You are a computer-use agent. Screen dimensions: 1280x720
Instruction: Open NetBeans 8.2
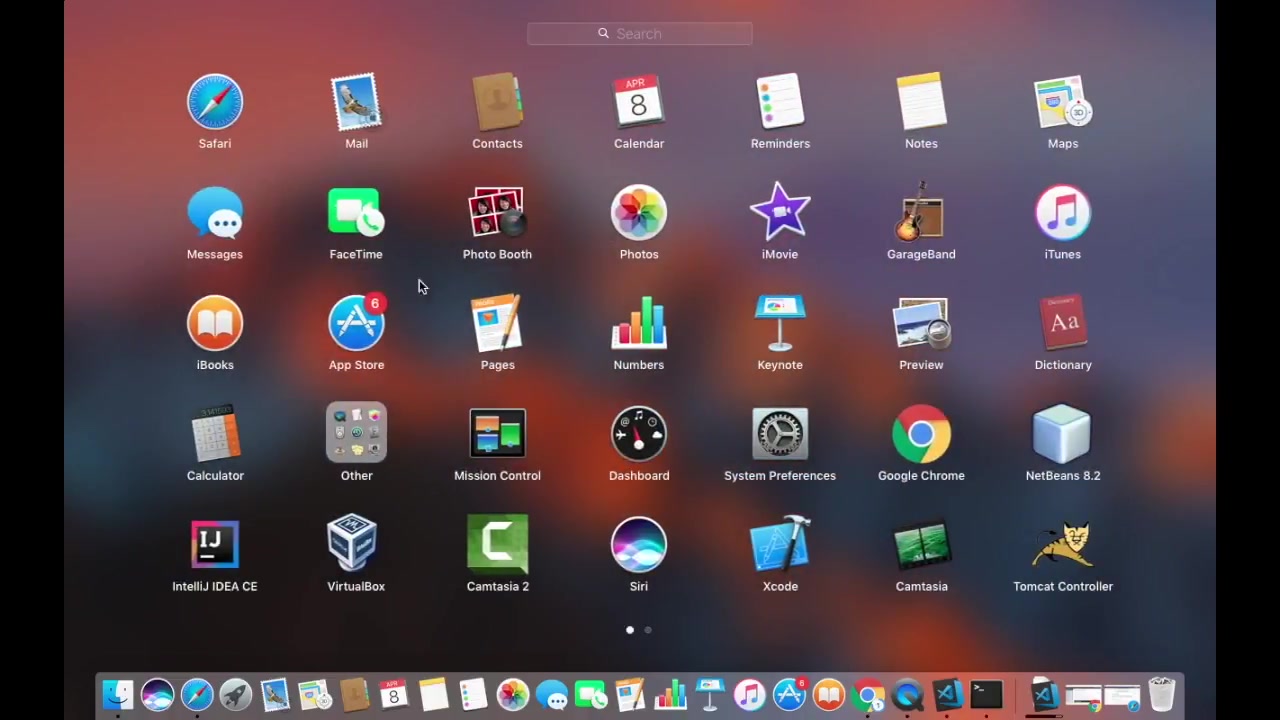(1062, 432)
